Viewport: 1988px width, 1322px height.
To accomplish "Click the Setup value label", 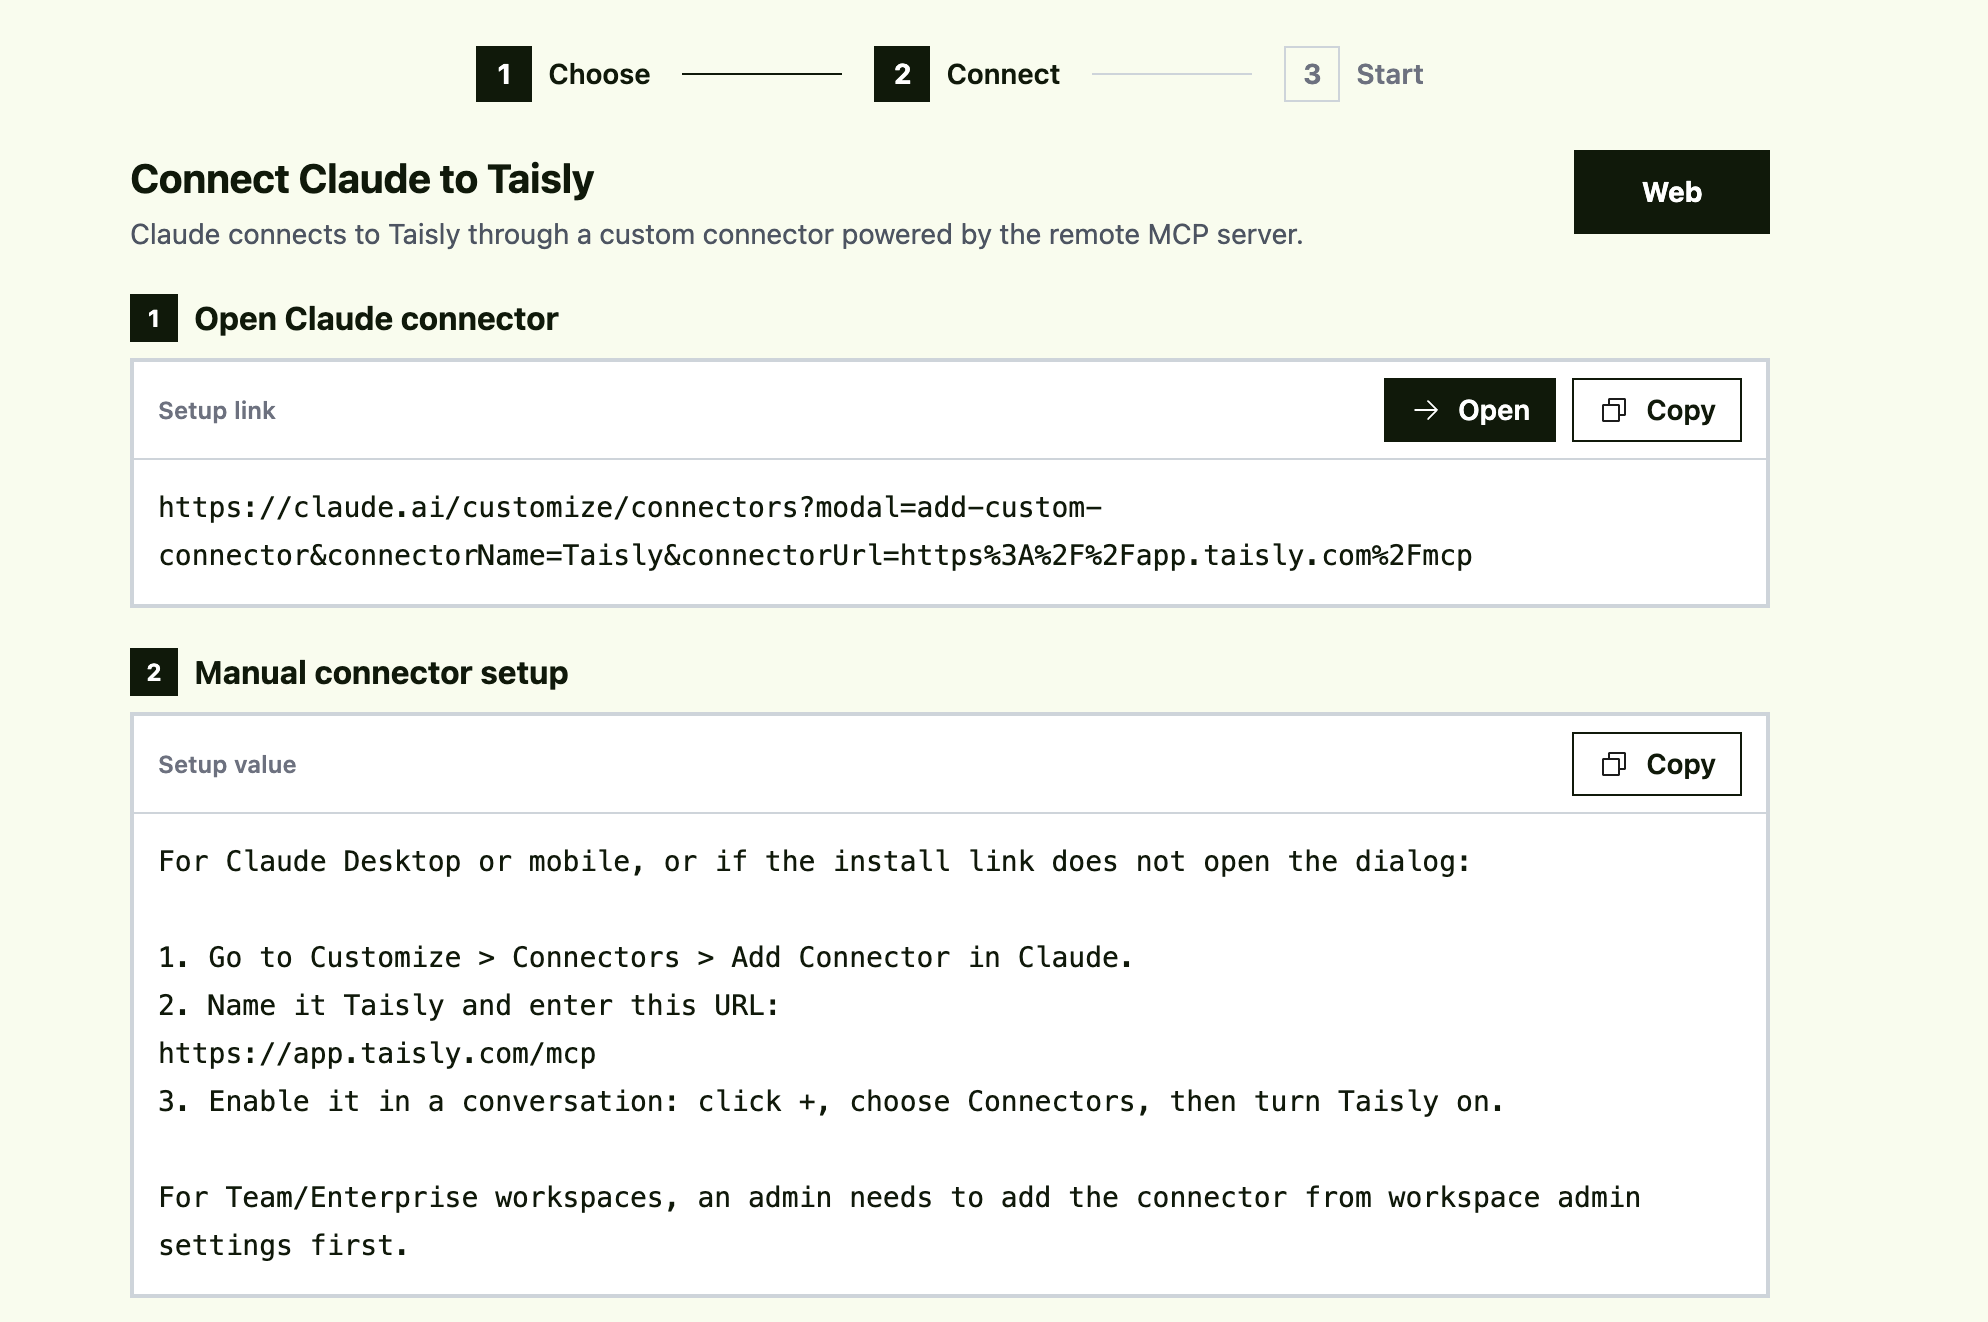I will pos(227,764).
